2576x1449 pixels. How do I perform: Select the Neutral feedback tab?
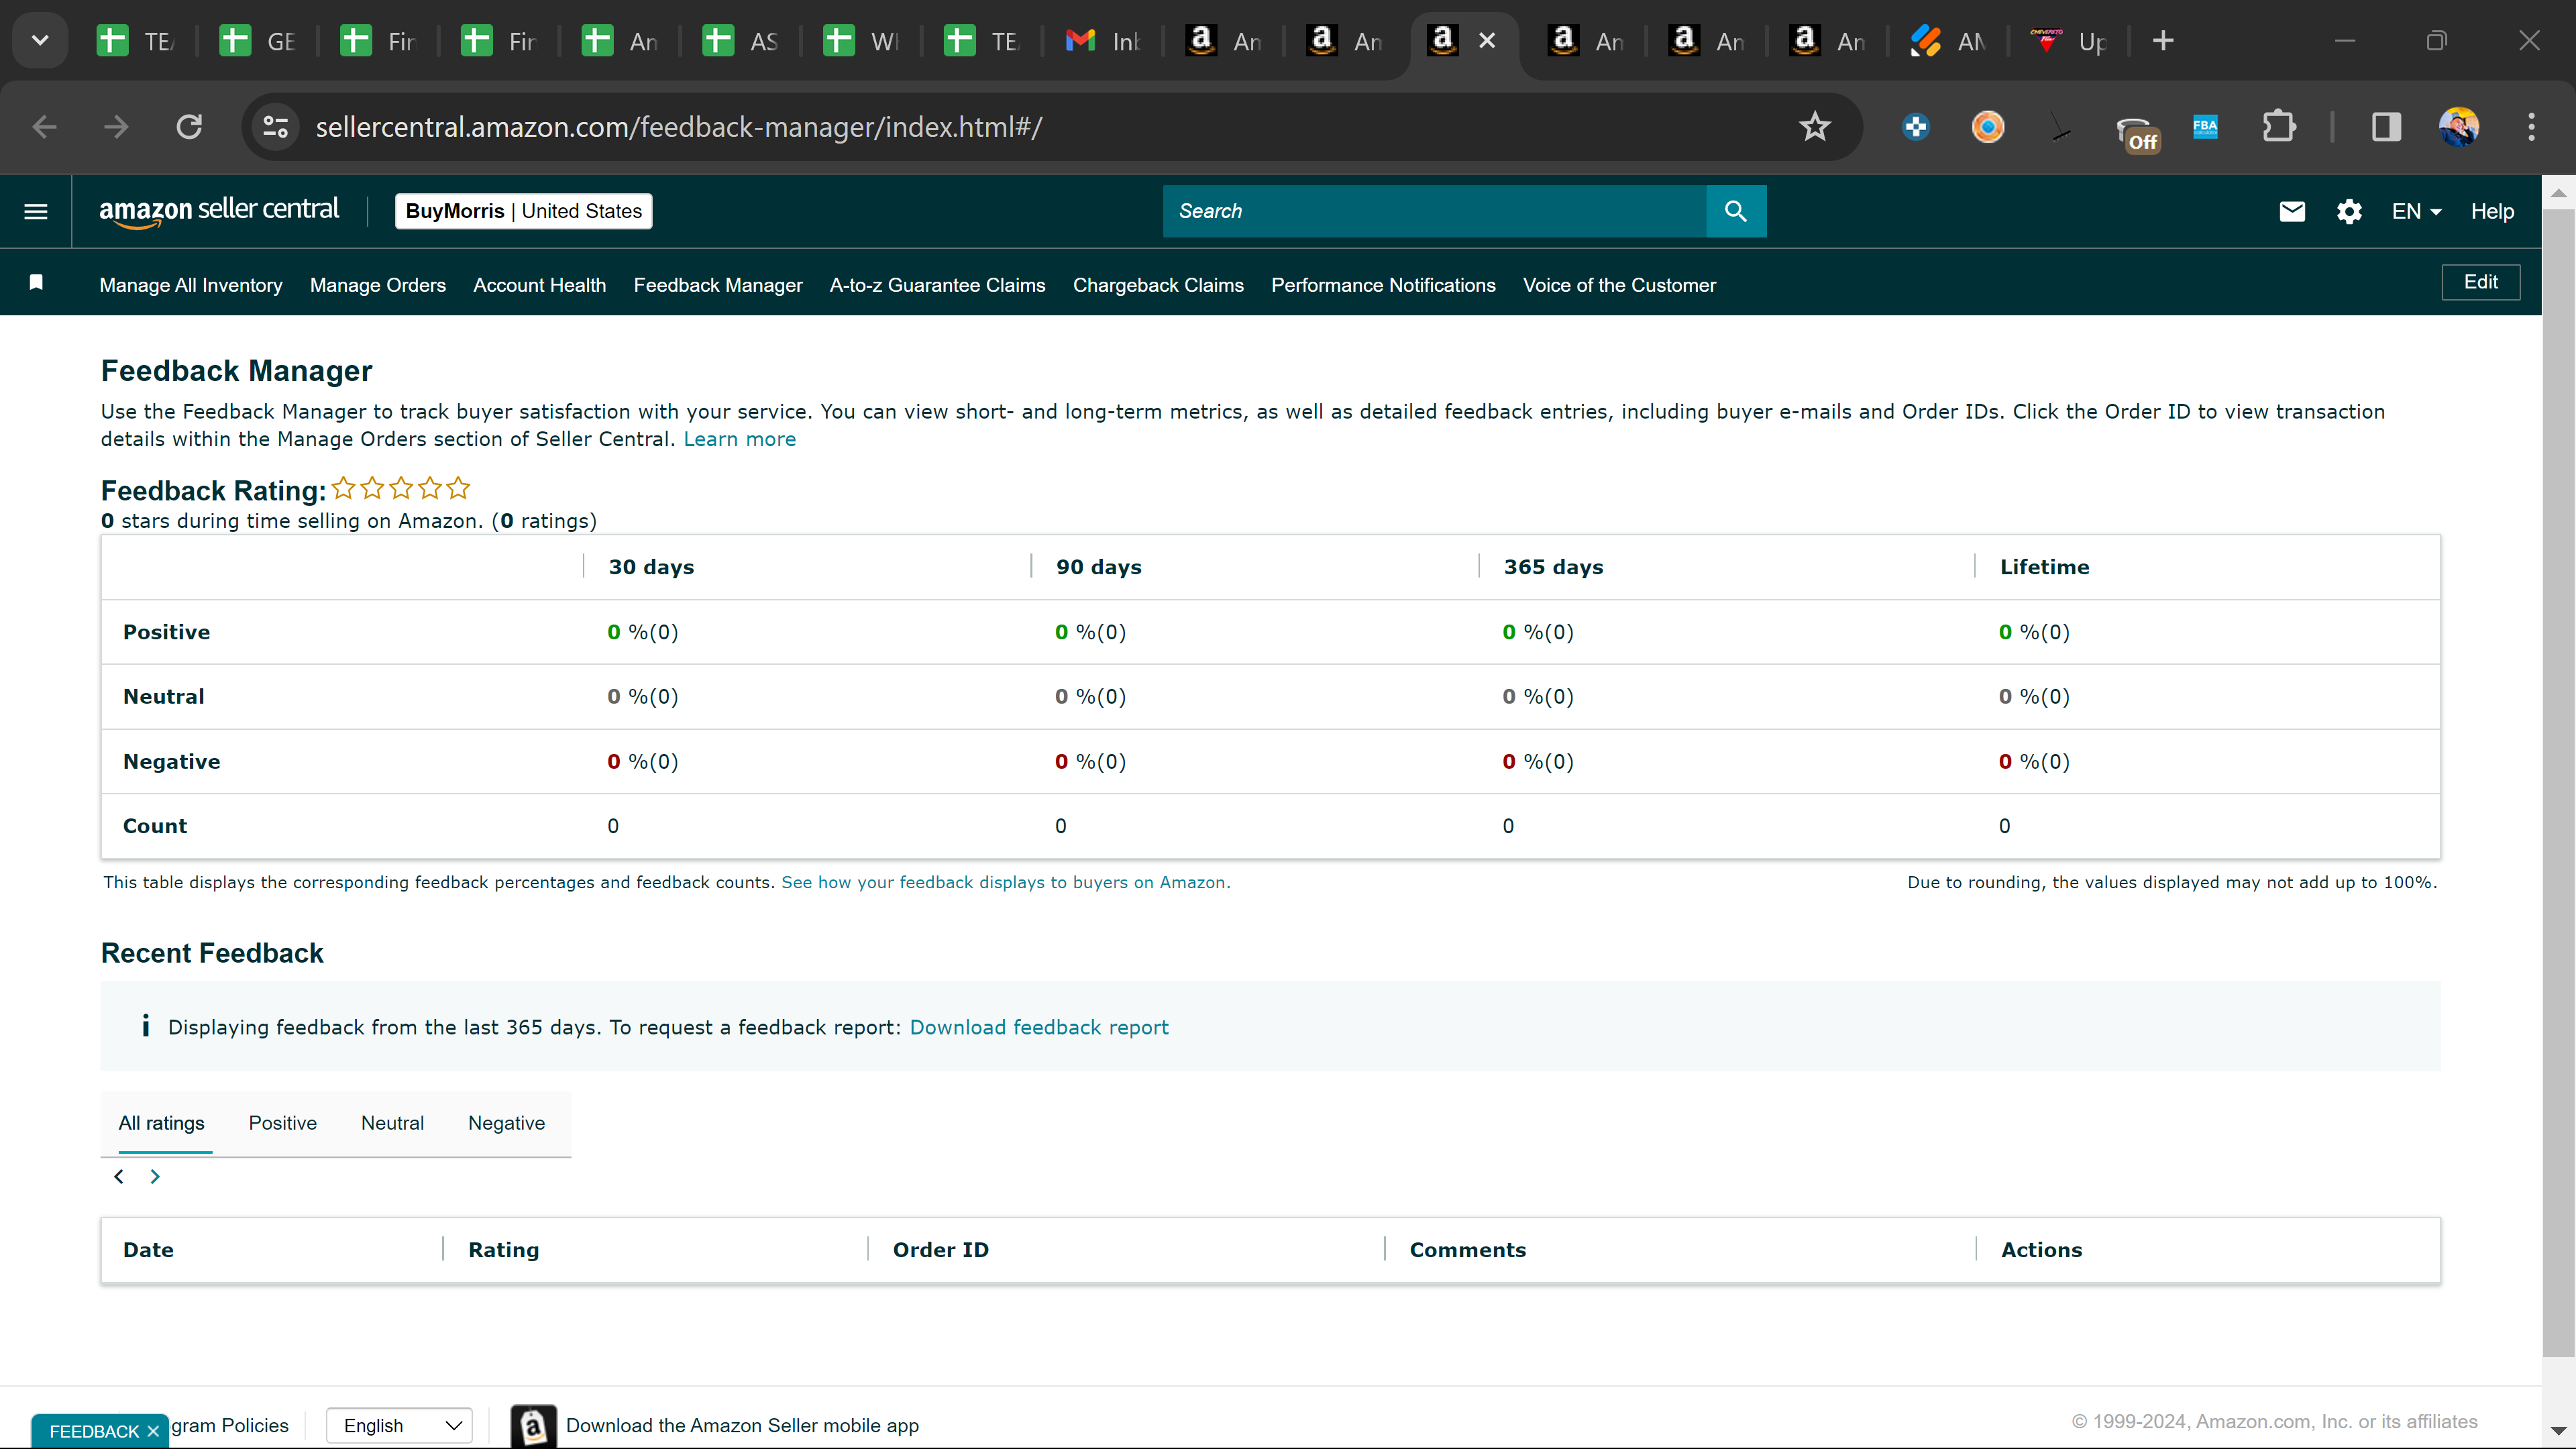[x=392, y=1123]
